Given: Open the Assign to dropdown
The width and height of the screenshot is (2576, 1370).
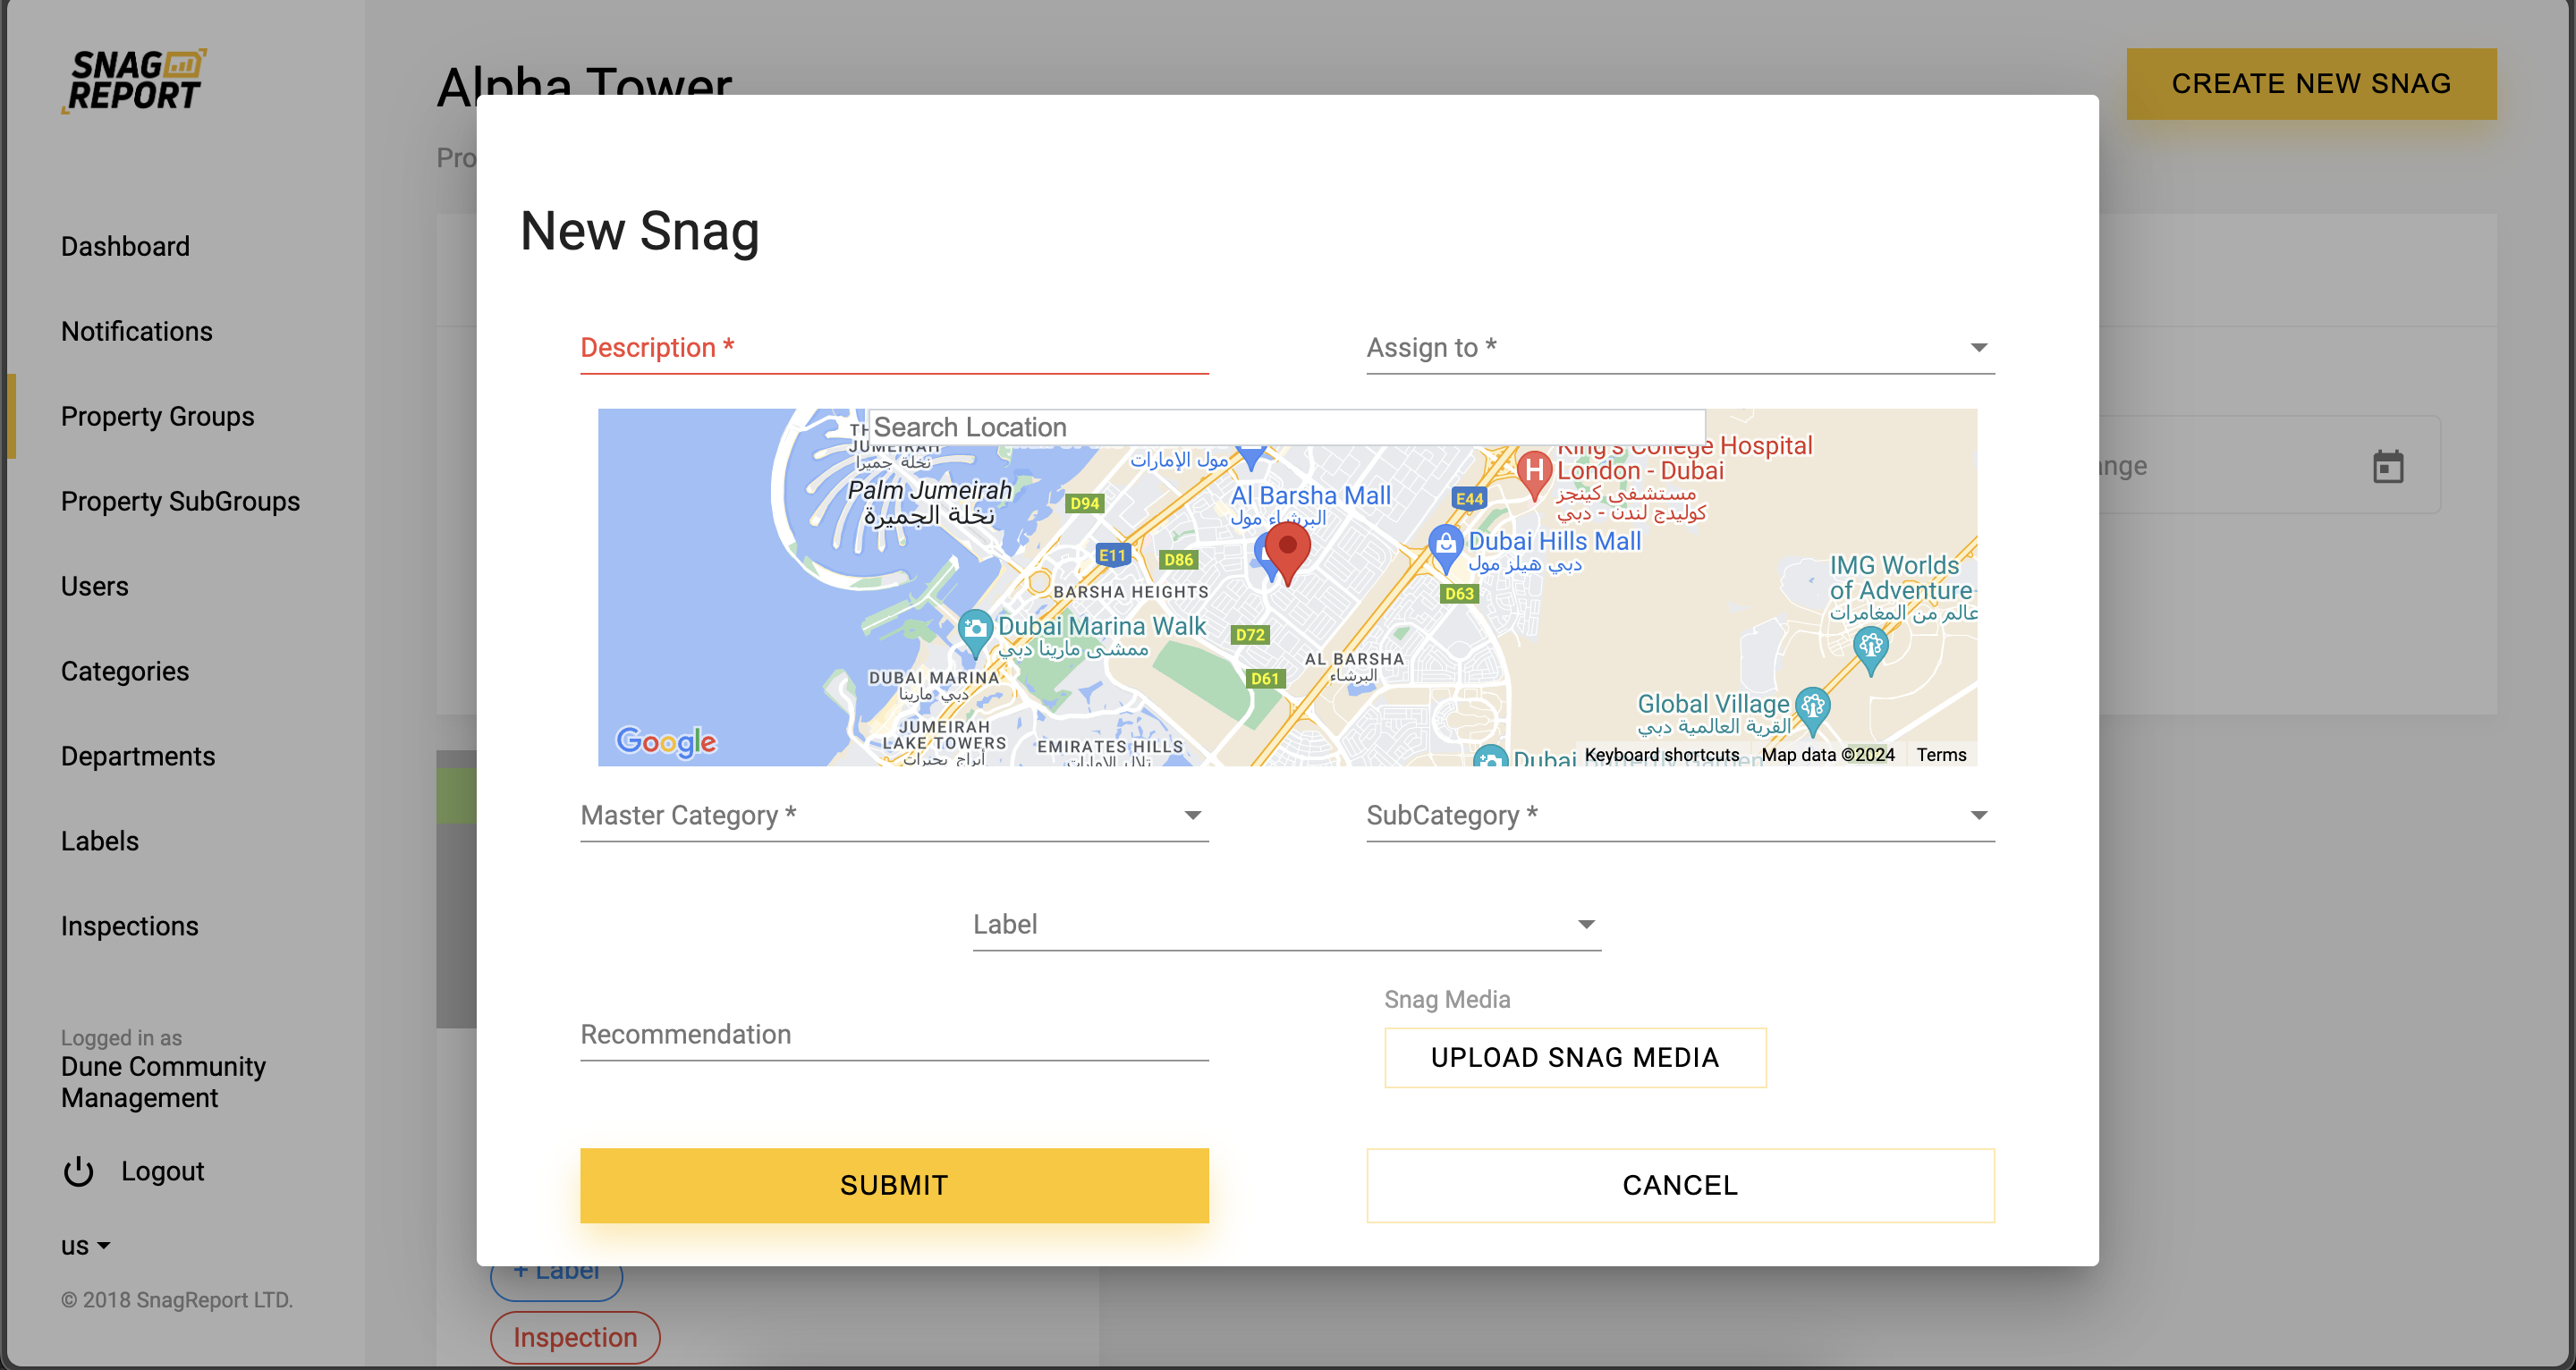Looking at the screenshot, I should [1680, 348].
